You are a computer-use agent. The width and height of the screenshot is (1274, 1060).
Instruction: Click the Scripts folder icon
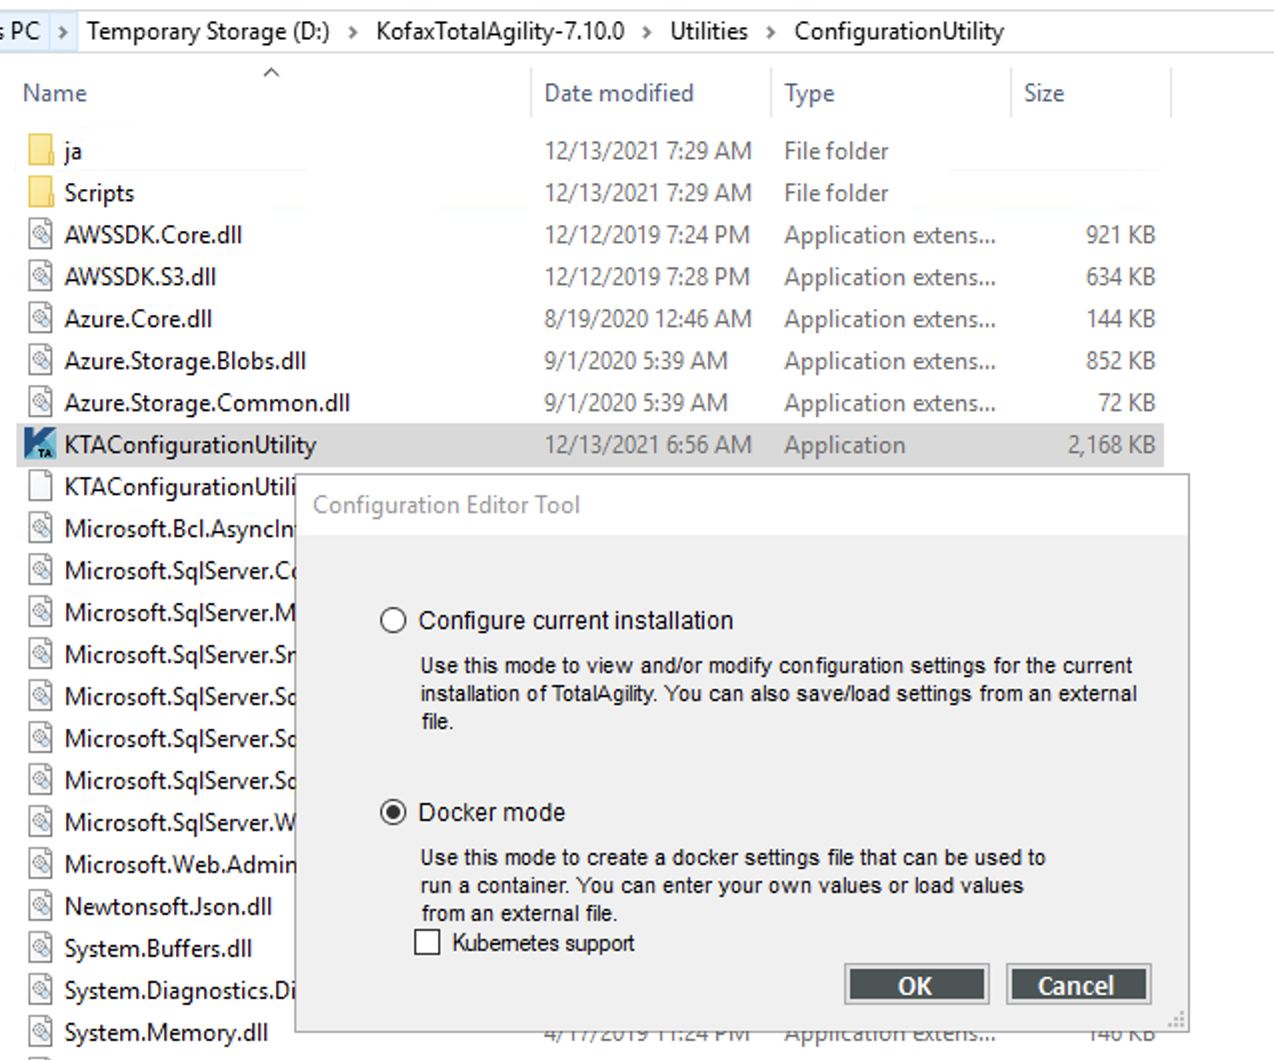[40, 192]
